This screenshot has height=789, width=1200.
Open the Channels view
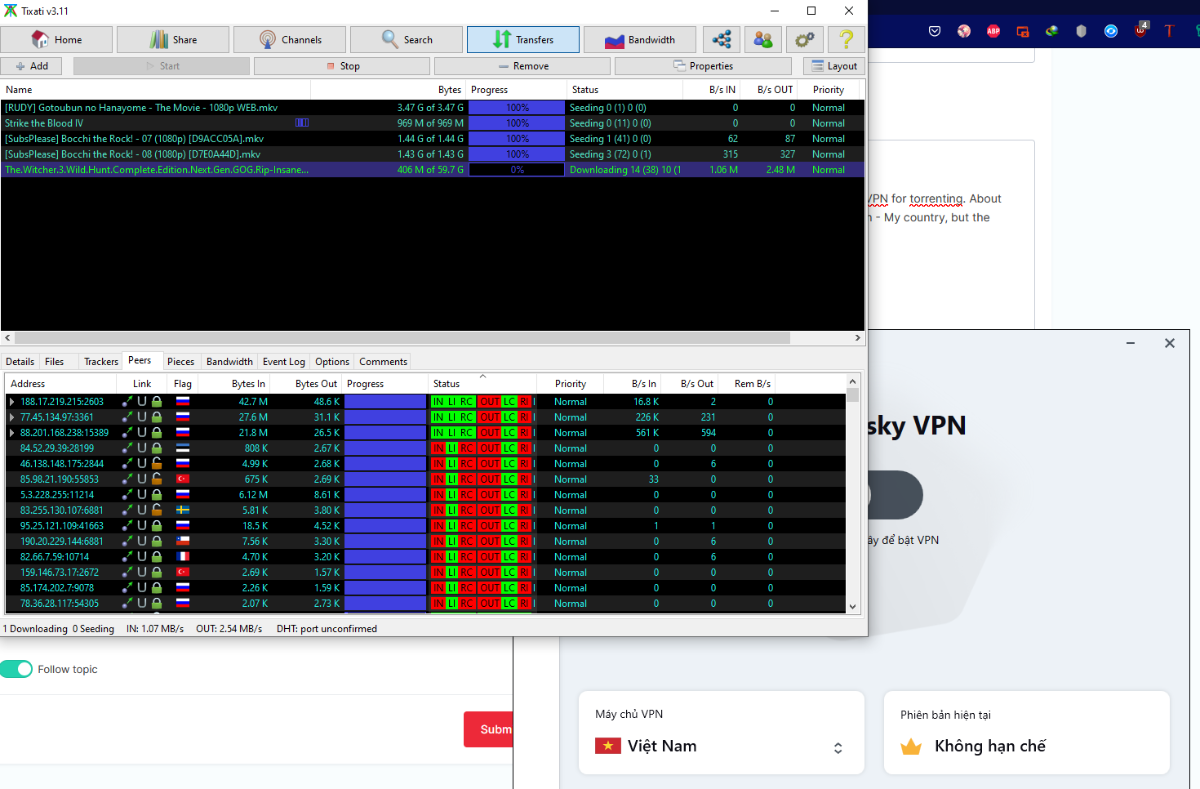click(289, 40)
